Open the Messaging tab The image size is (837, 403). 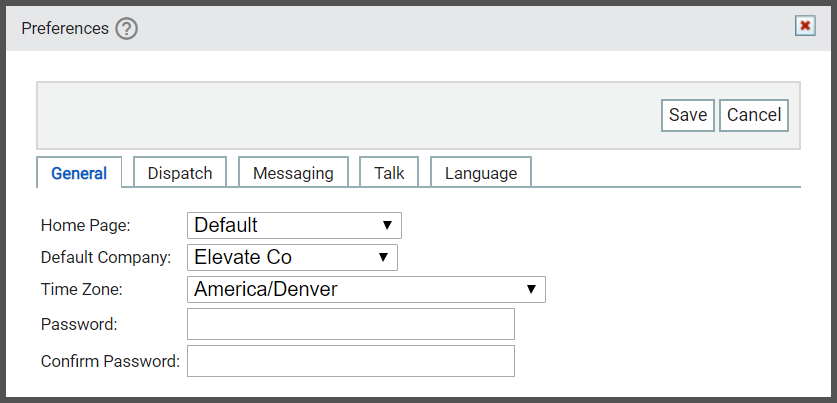[x=293, y=173]
